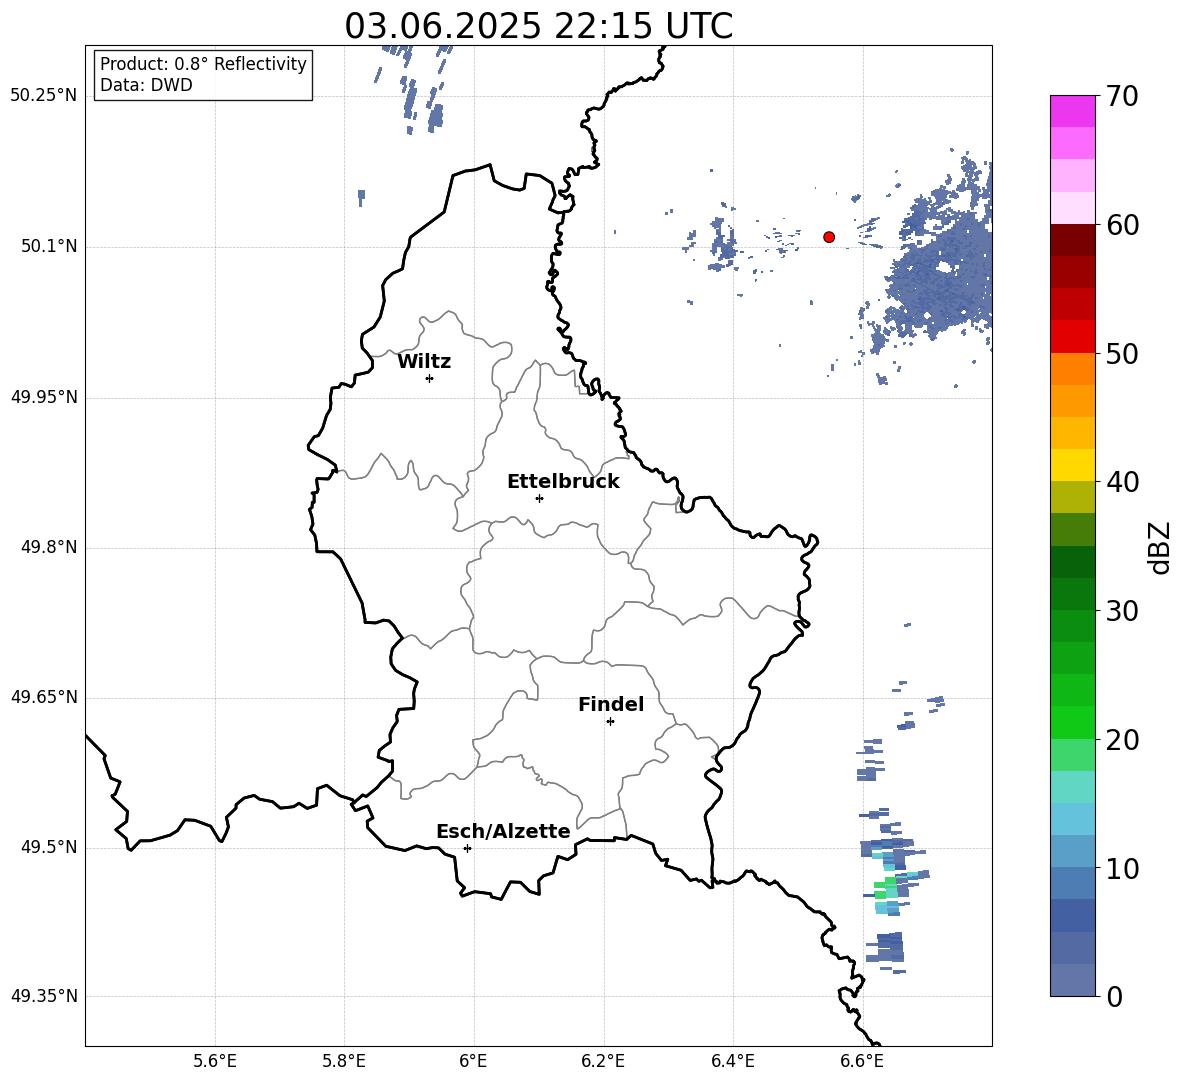The image size is (1184, 1081).
Task: Click the Wiltz station cross marker
Action: click(430, 378)
